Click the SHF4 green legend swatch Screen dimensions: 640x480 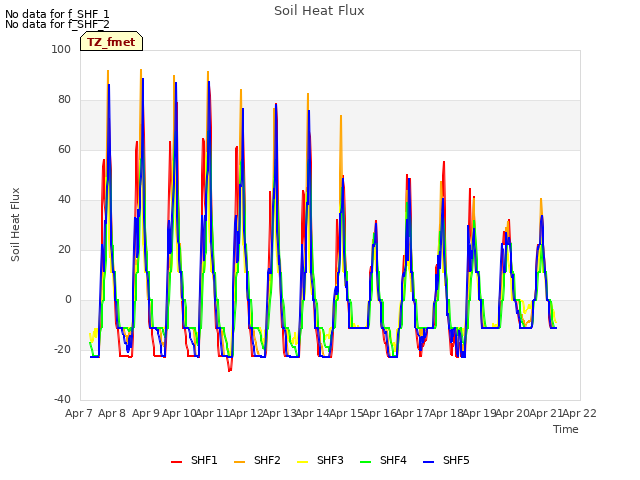[x=366, y=462]
